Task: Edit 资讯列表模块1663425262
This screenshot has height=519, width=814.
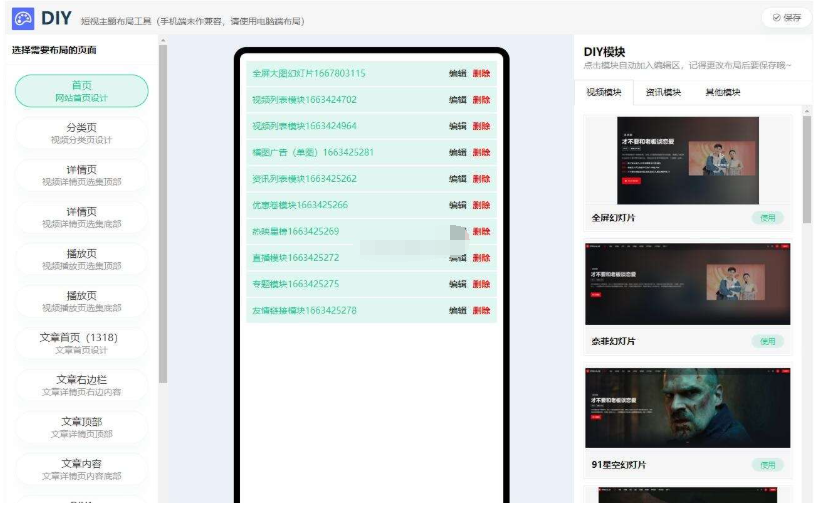Action: click(457, 179)
